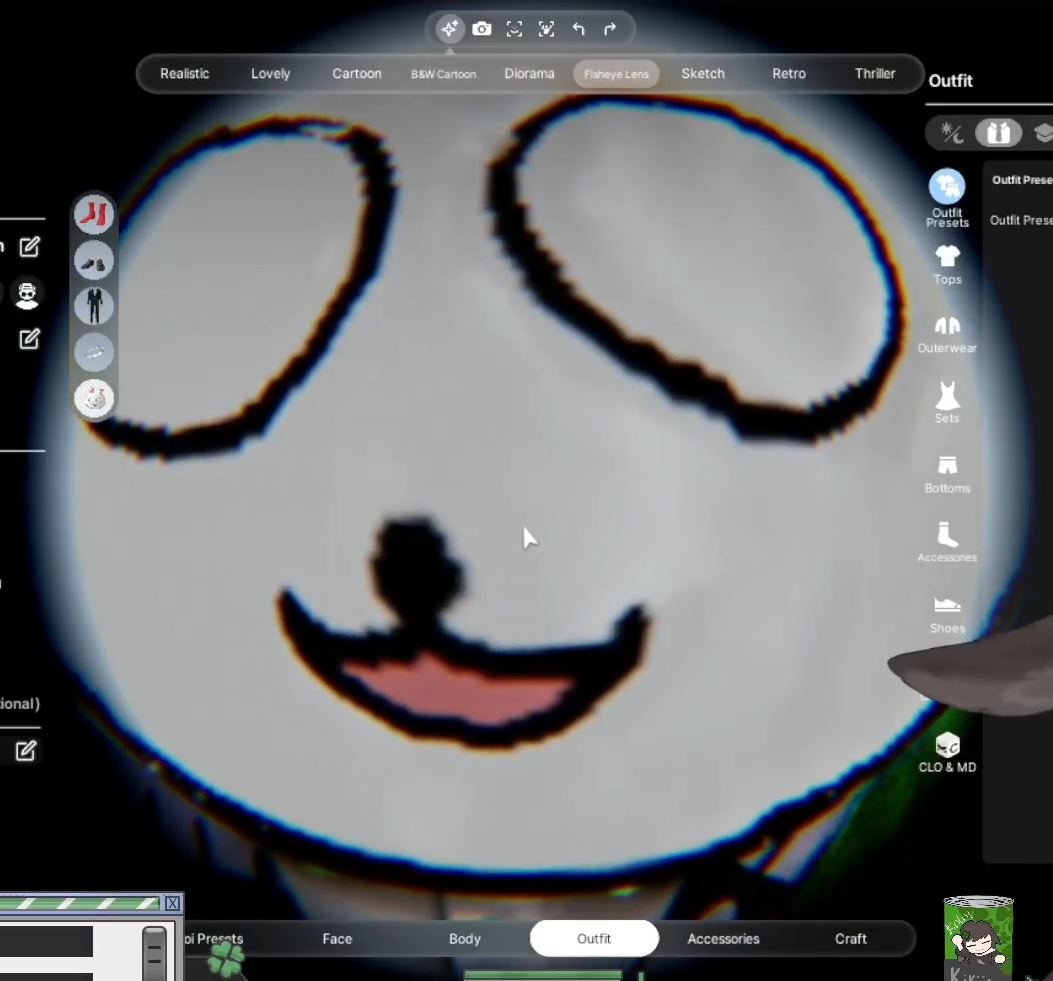Image resolution: width=1053 pixels, height=981 pixels.
Task: Click the edit pencil below the avatar icon
Action: point(29,338)
